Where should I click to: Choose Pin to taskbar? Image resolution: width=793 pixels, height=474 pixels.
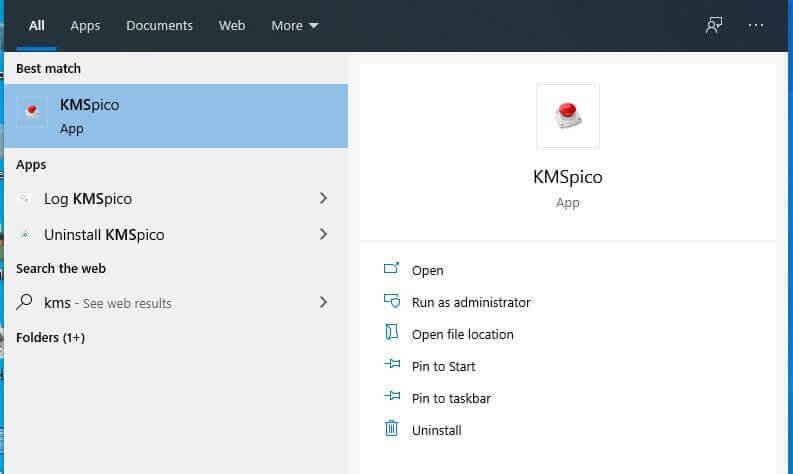click(x=451, y=399)
